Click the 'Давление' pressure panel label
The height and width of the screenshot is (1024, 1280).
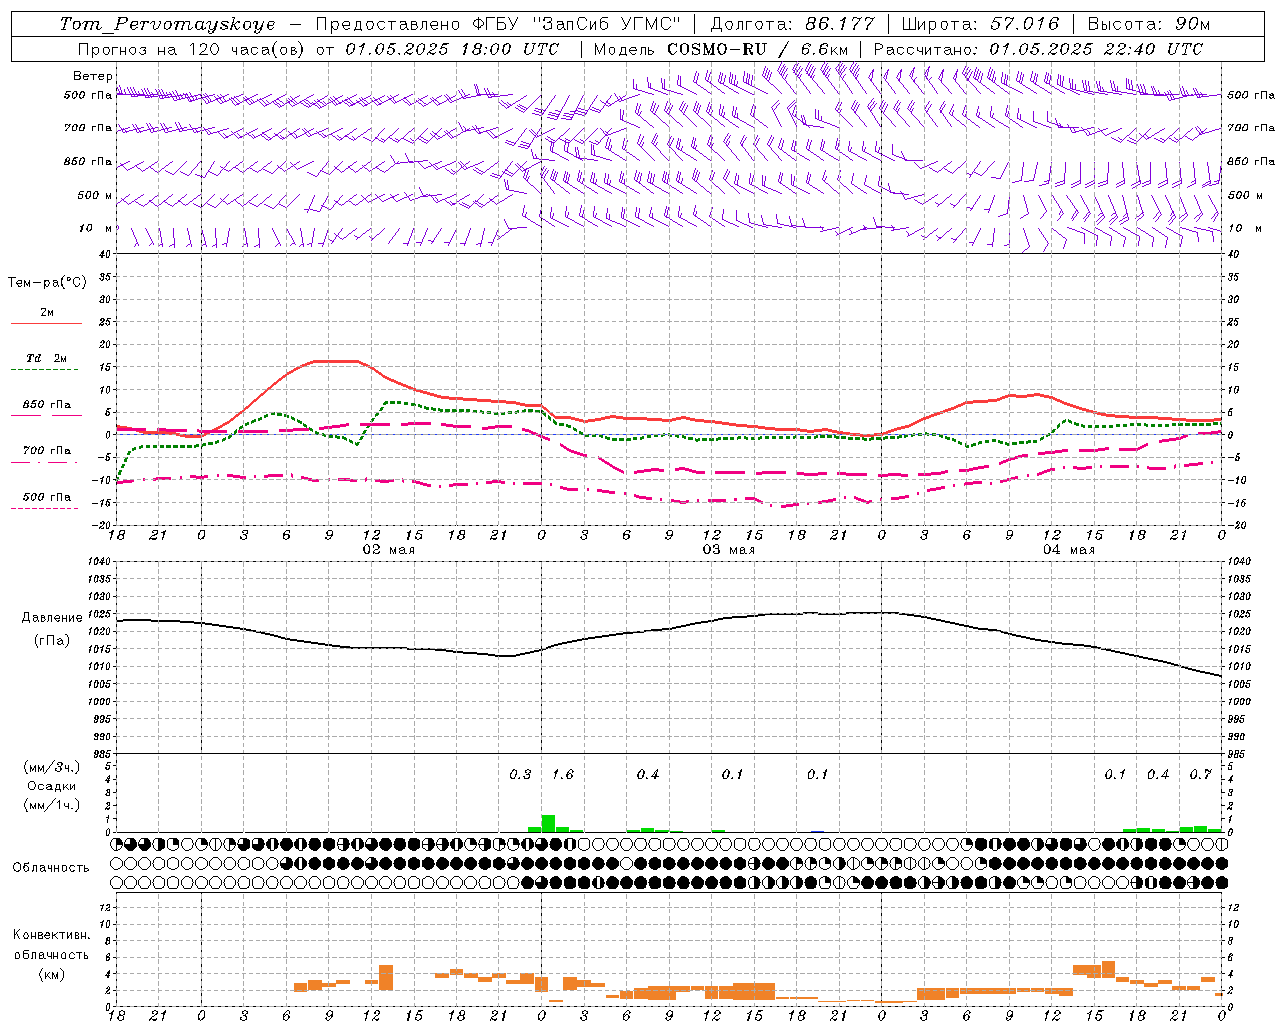click(52, 618)
